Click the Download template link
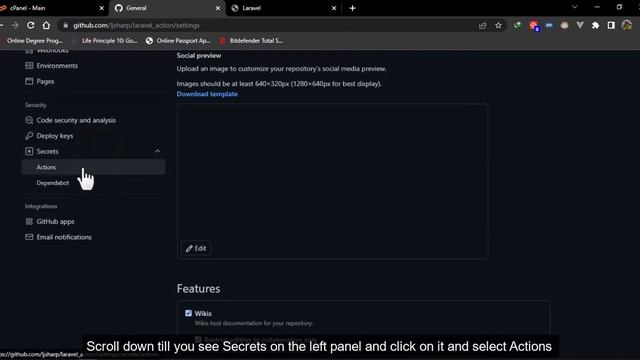The height and width of the screenshot is (360, 640). pos(207,94)
